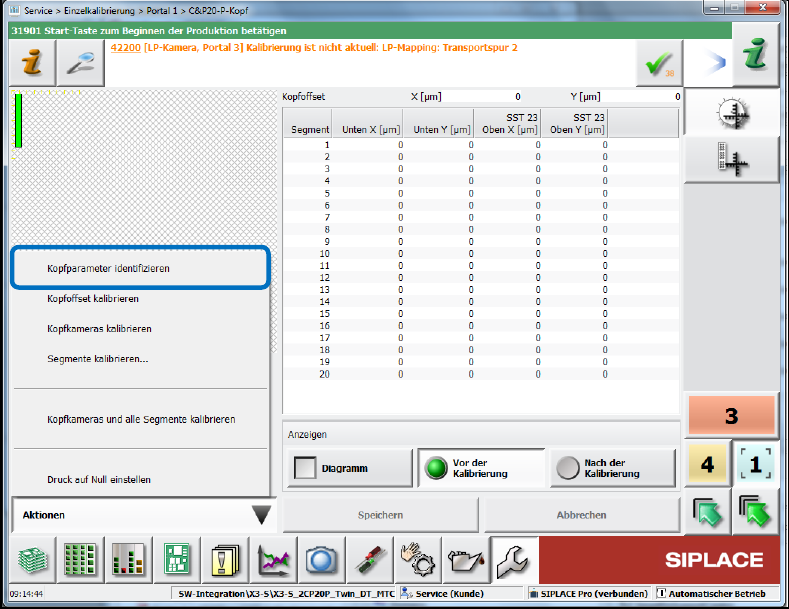Open the bar chart statistics view
This screenshot has height=609, width=789.
tap(128, 559)
